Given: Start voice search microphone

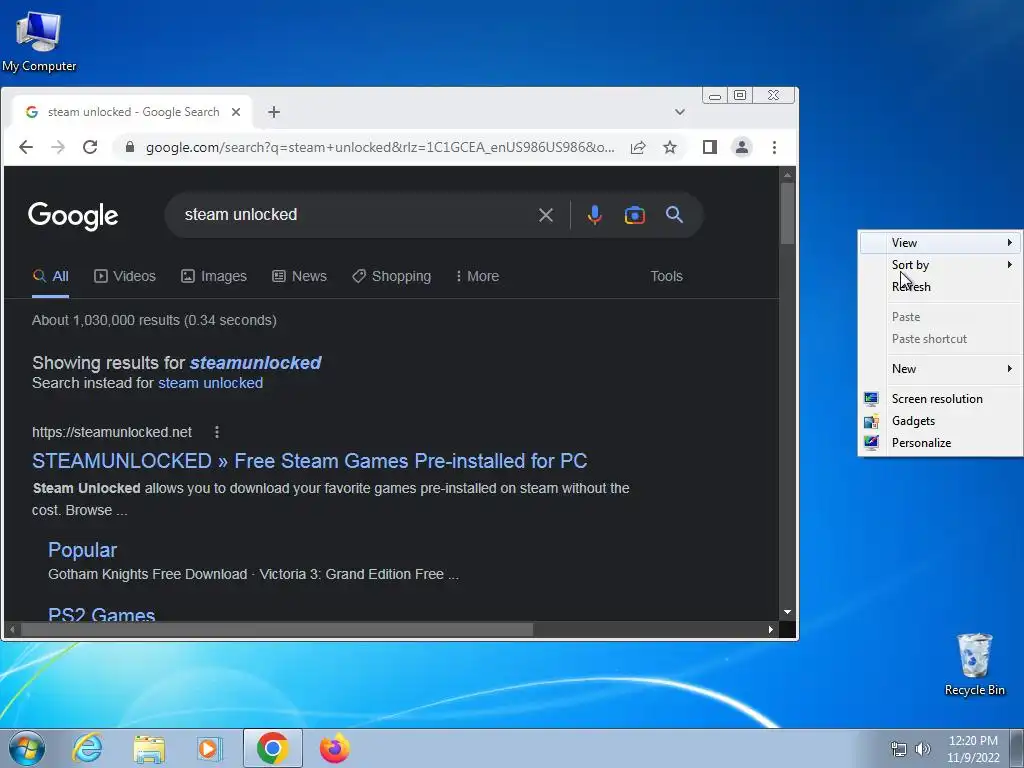Looking at the screenshot, I should pos(594,215).
